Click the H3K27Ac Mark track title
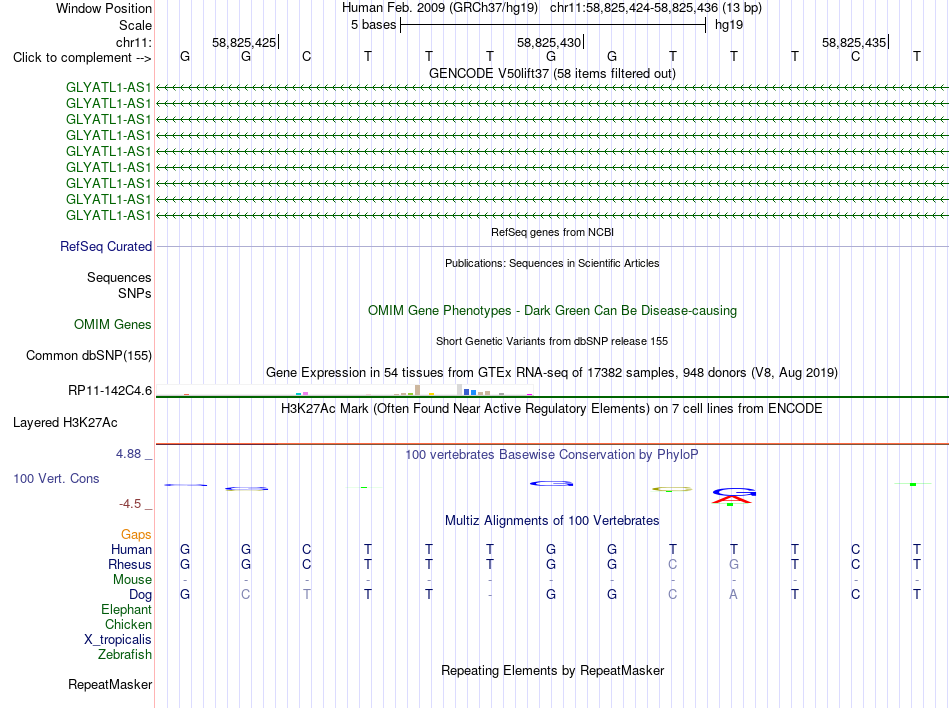The width and height of the screenshot is (950, 708). point(552,408)
